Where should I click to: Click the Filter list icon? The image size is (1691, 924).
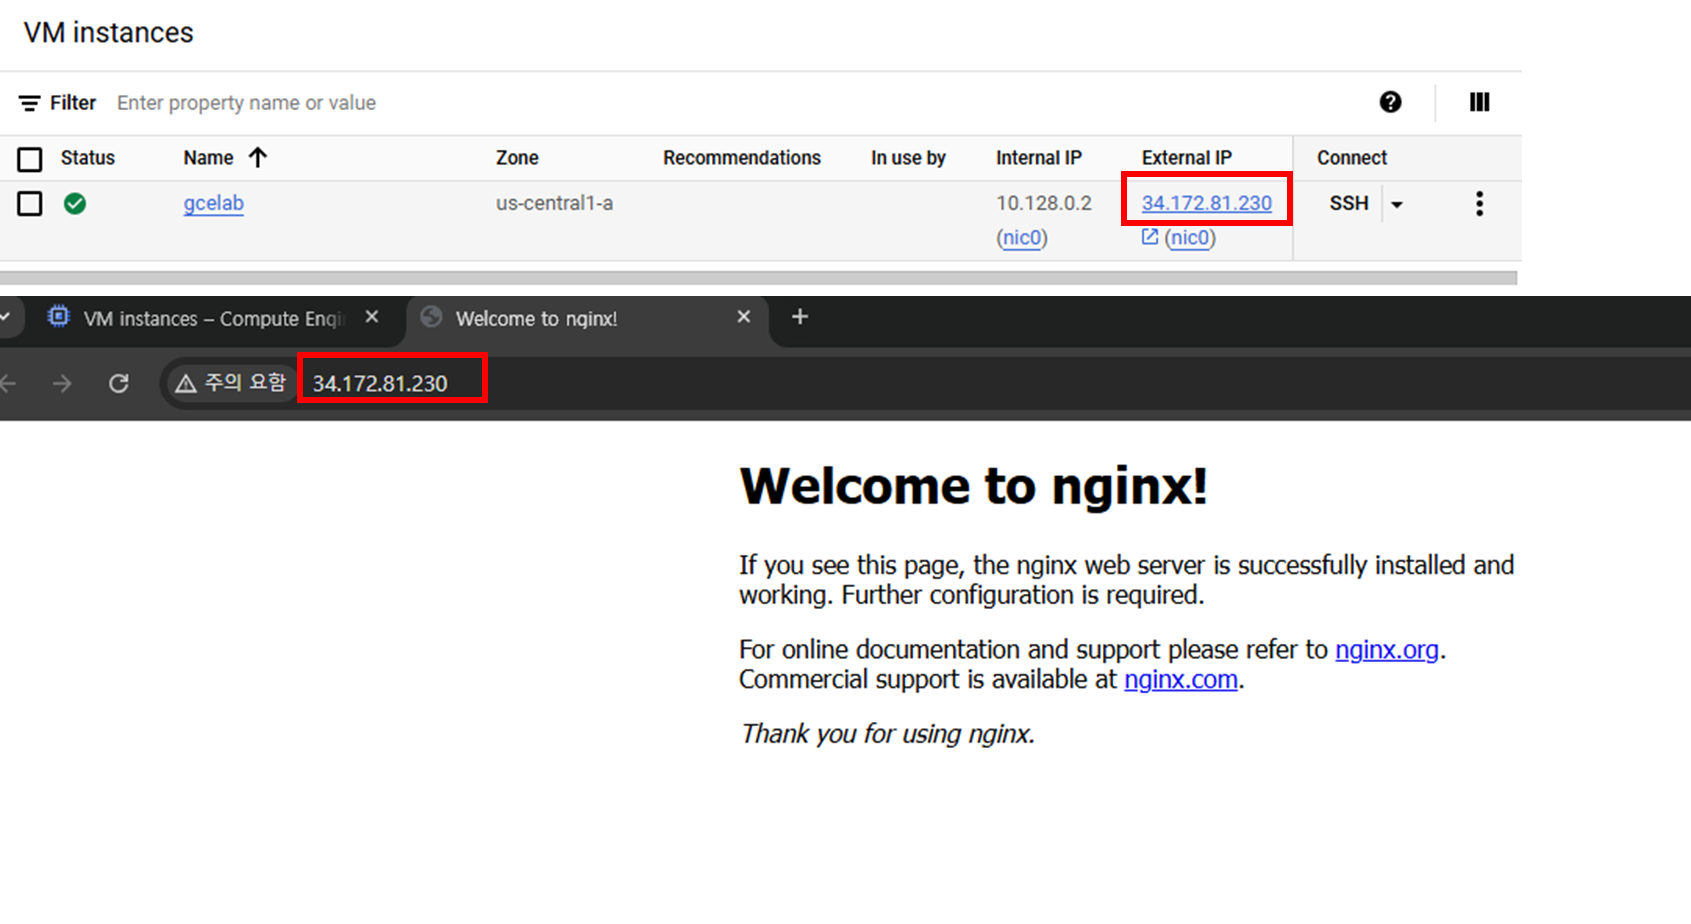pos(30,103)
